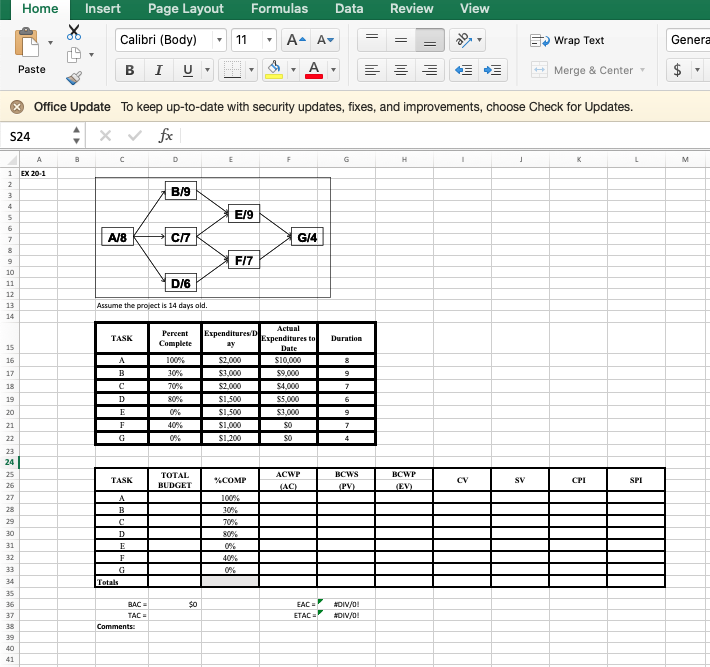Click the currency dollar format icon
Screen dimensions: 710x667
[x=677, y=70]
